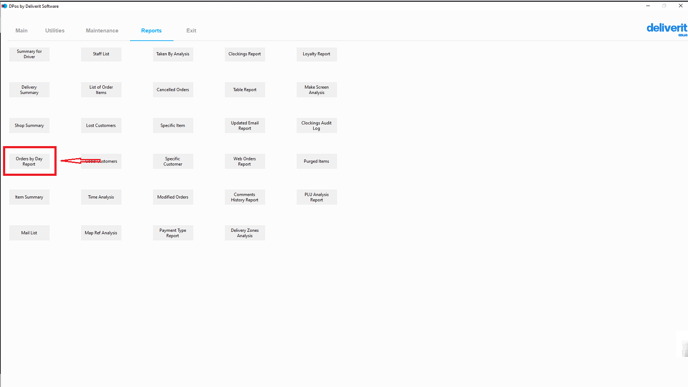688x387 pixels.
Task: Open Summary for Driver report
Action: click(29, 54)
